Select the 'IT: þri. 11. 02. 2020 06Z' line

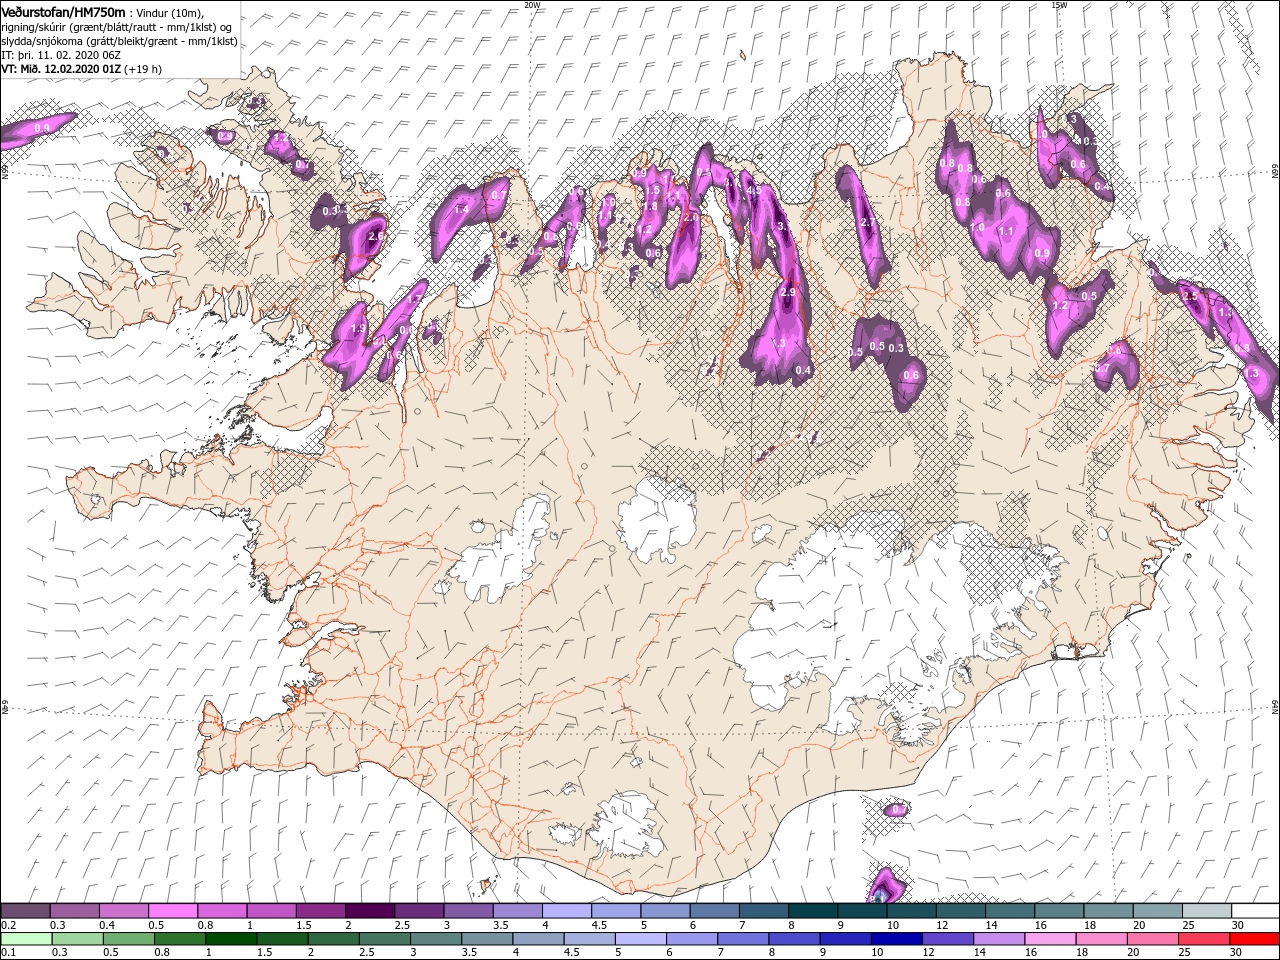(x=61, y=55)
